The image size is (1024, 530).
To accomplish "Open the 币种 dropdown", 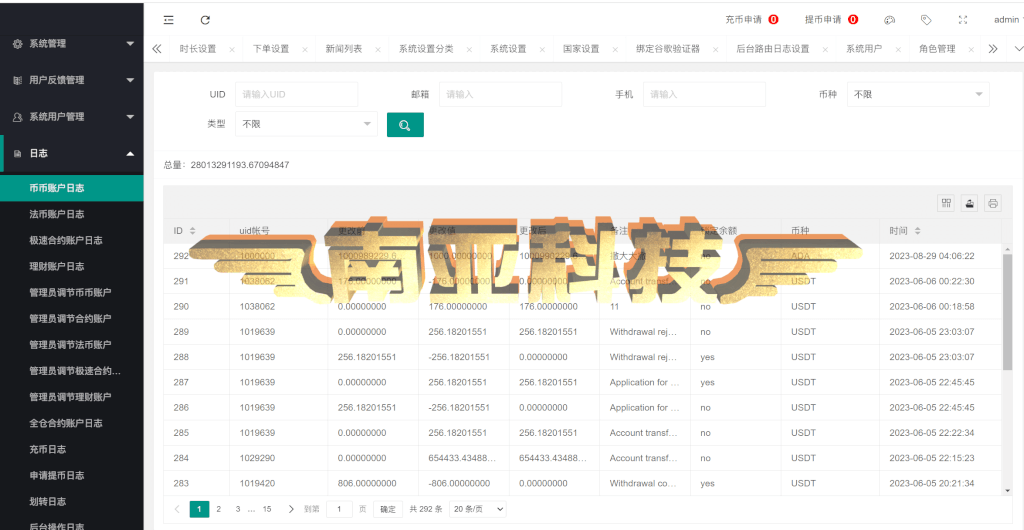I will pyautogui.click(x=918, y=94).
